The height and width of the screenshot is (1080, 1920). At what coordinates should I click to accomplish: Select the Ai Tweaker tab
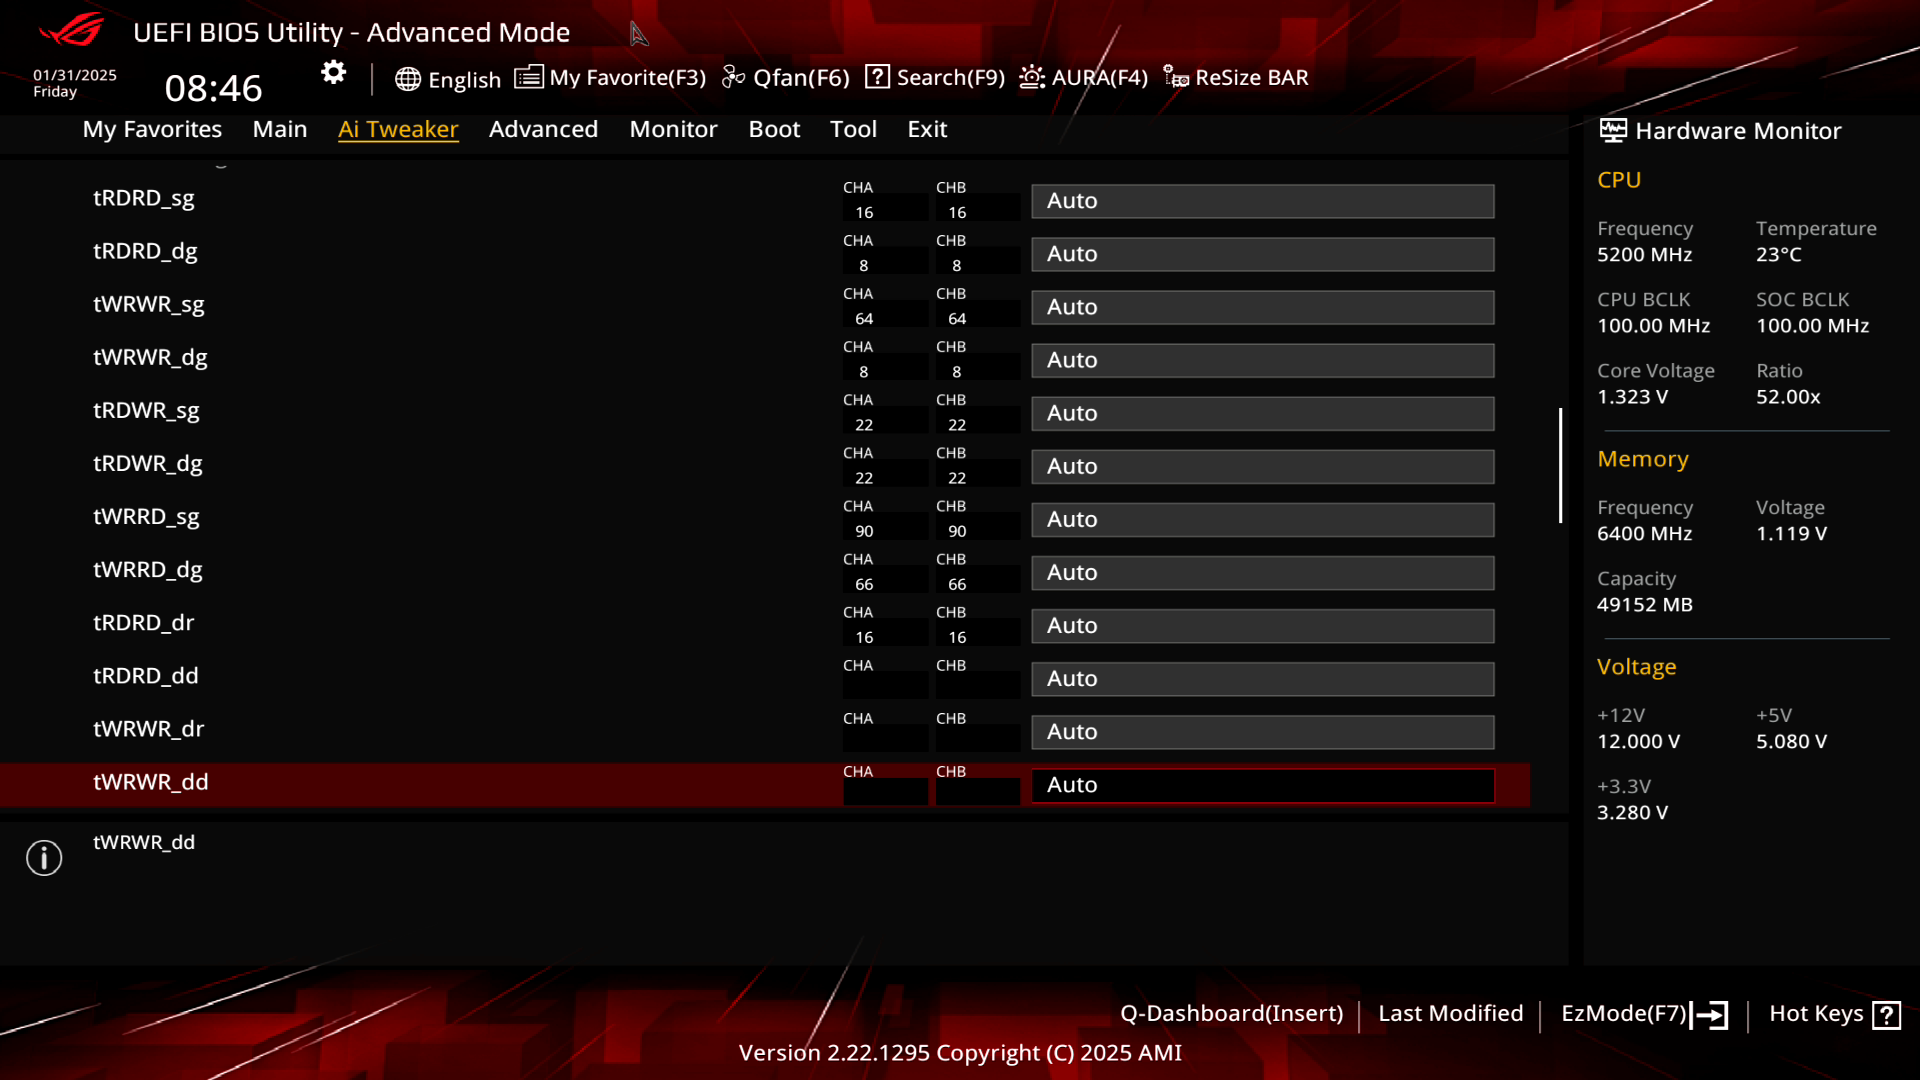click(x=398, y=128)
